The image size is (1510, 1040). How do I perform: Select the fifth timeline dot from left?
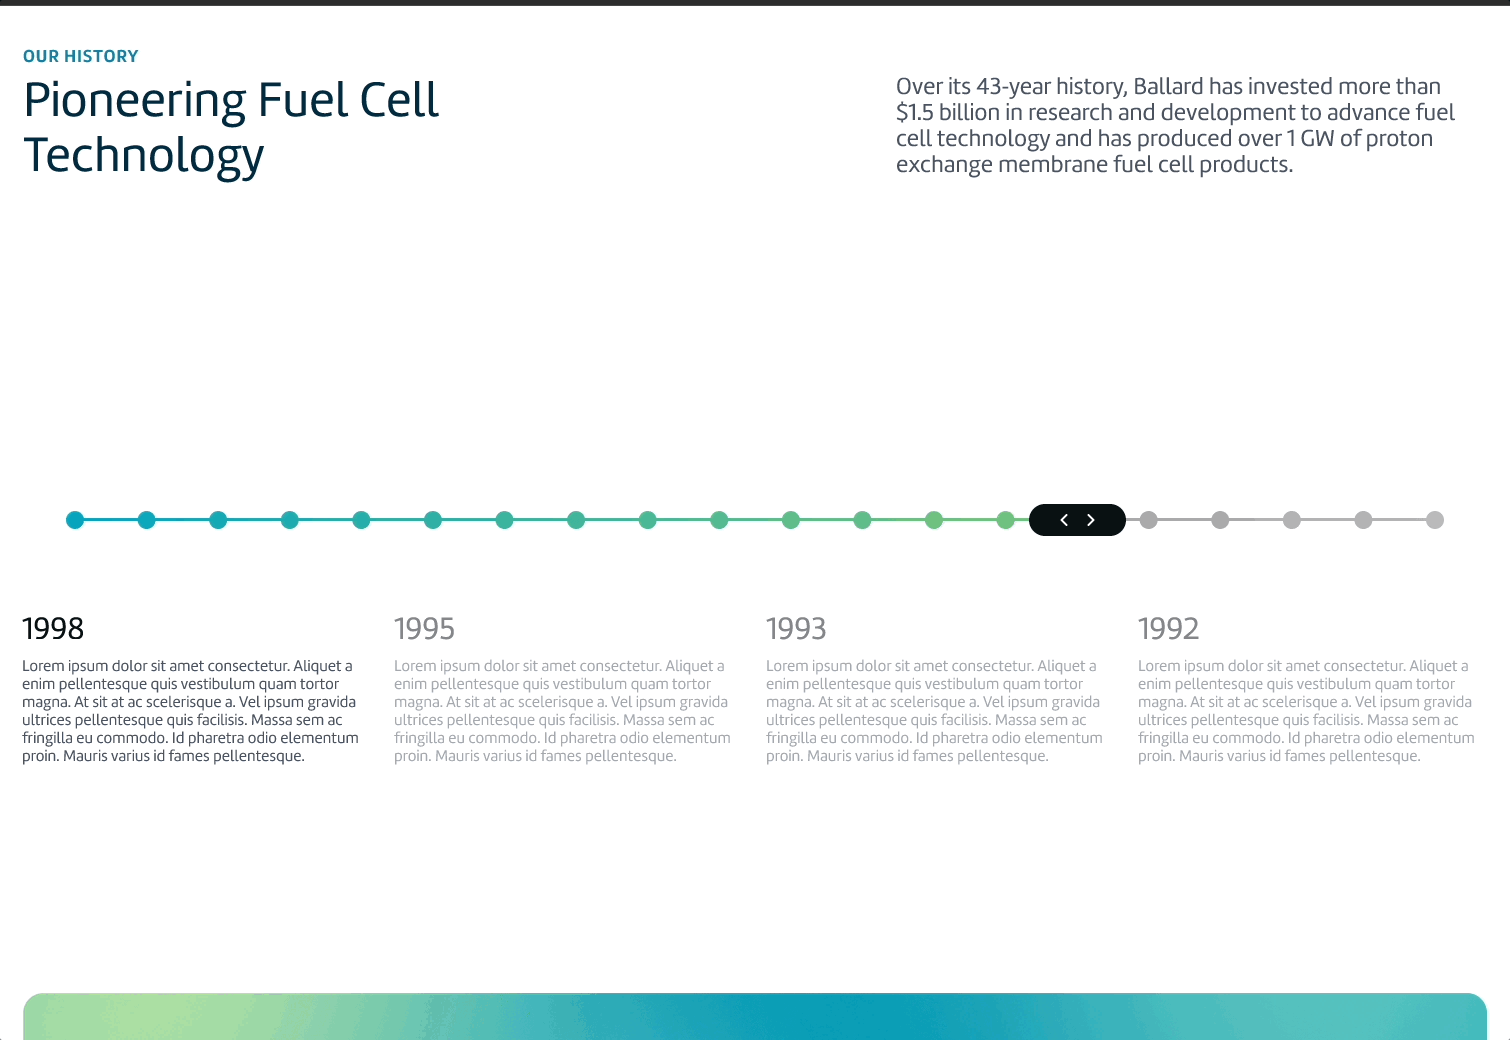pyautogui.click(x=361, y=520)
